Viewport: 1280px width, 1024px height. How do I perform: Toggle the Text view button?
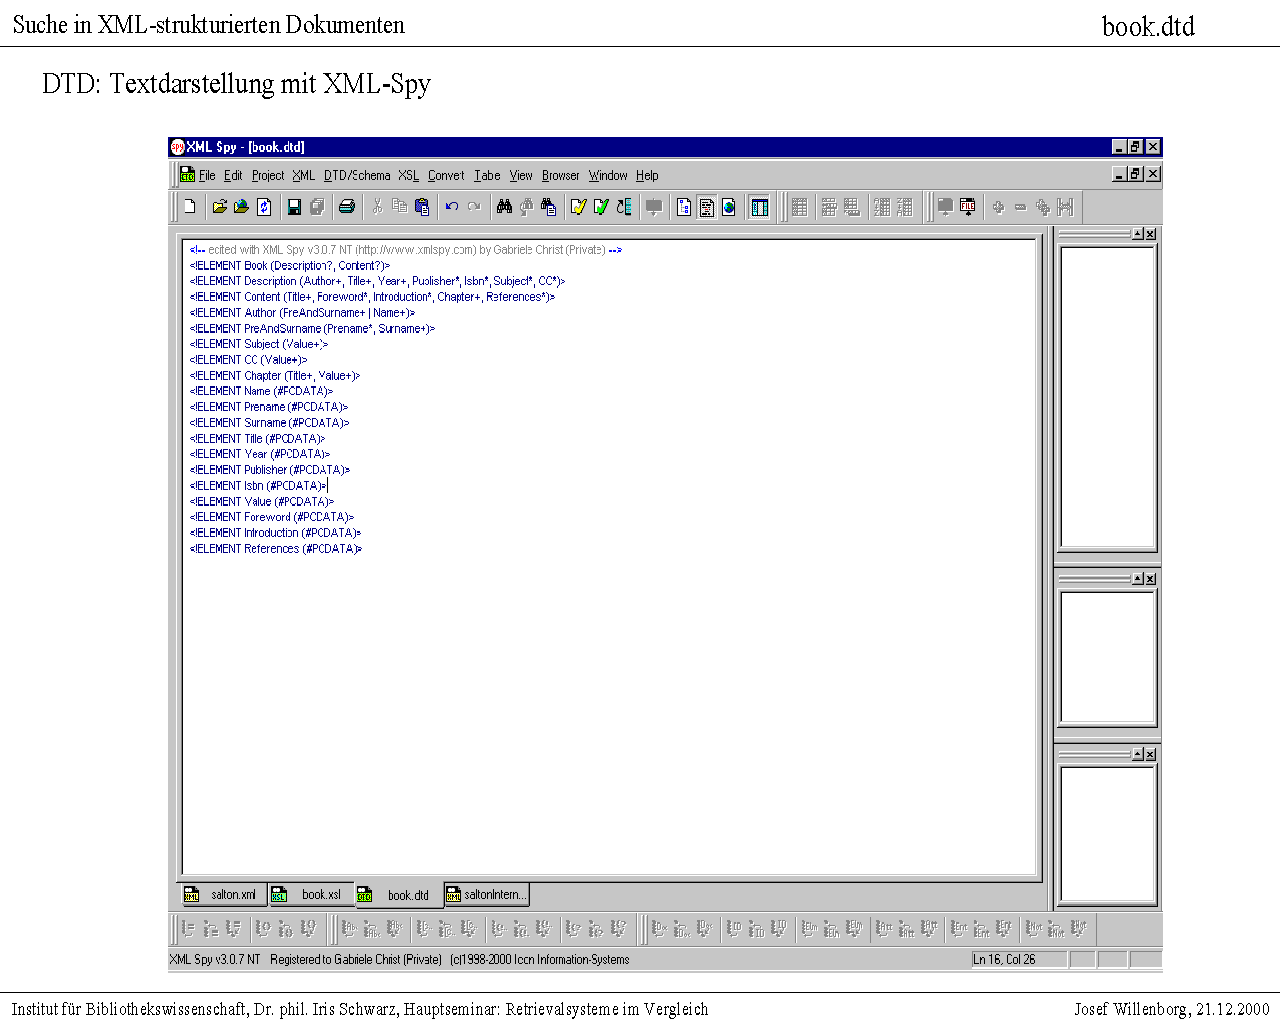pyautogui.click(x=706, y=207)
